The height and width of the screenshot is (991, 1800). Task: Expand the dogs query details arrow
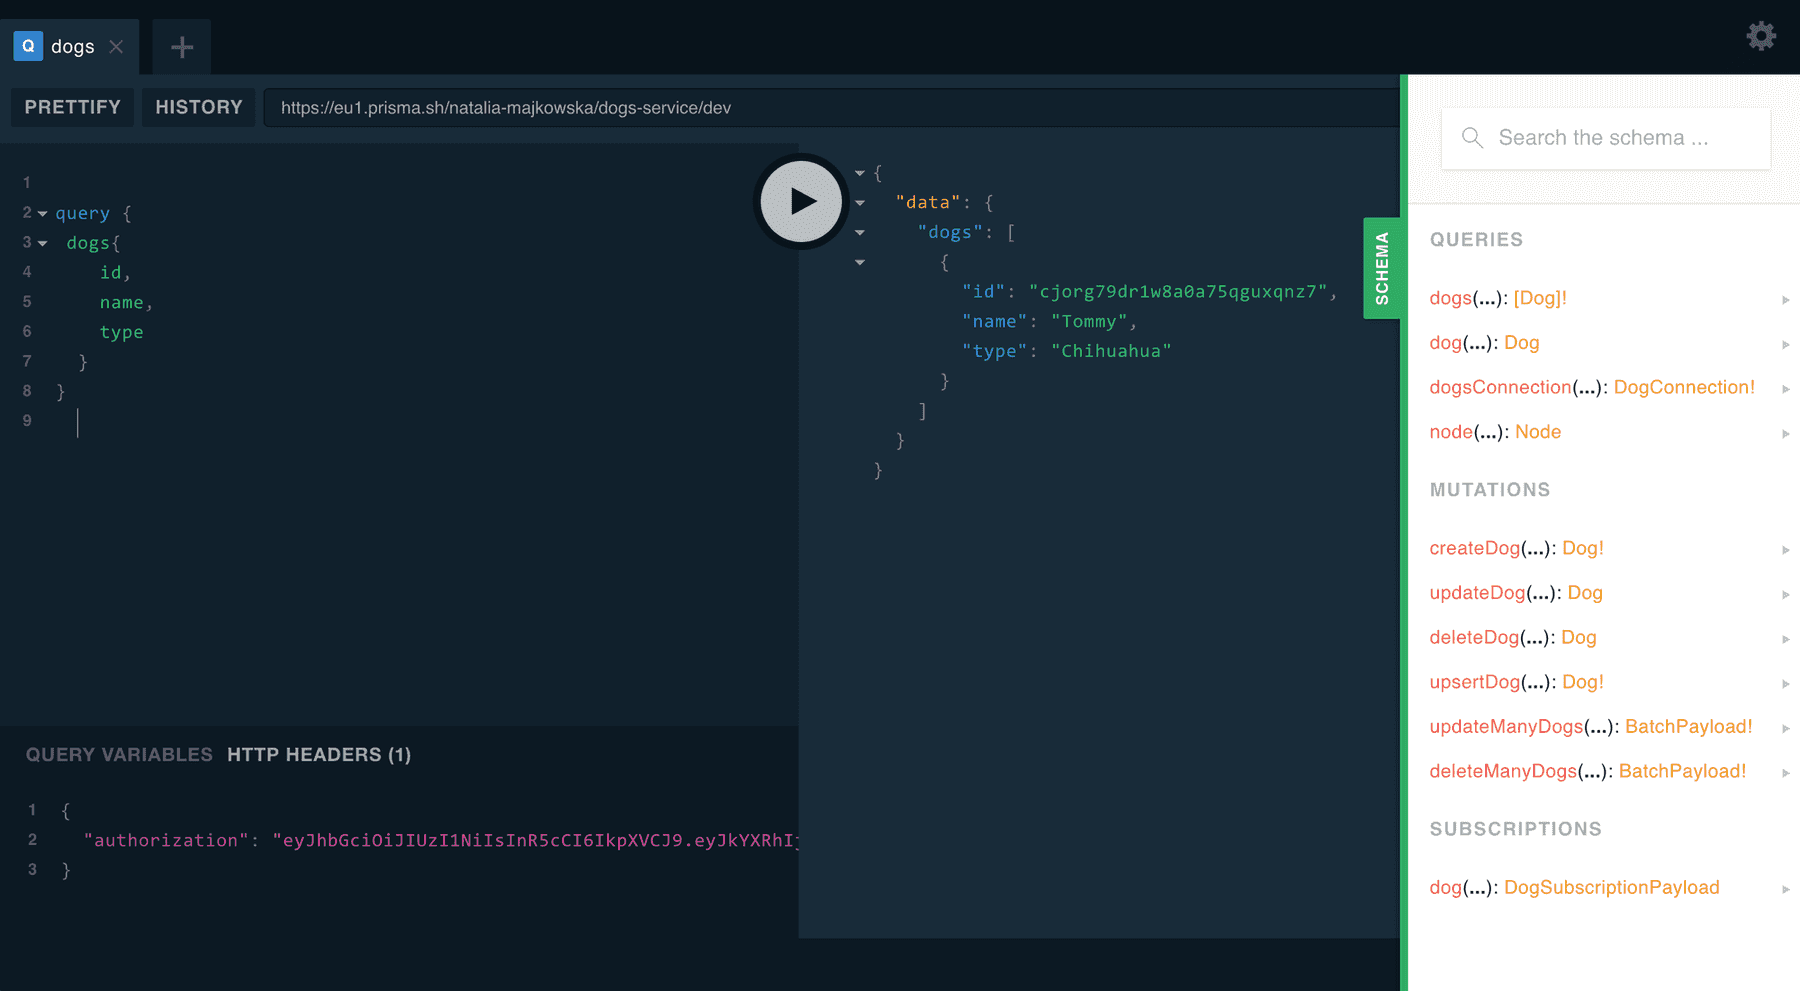click(x=1787, y=299)
